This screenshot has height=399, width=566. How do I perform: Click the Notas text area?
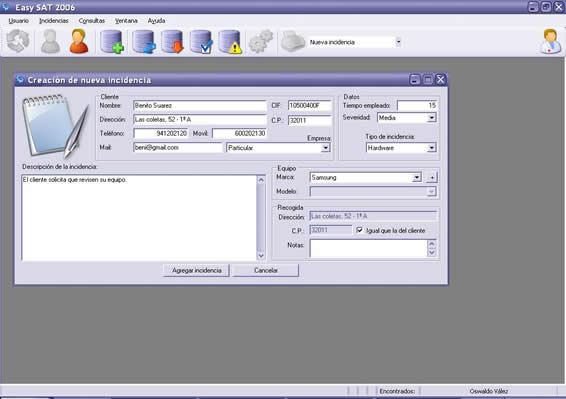(x=369, y=248)
